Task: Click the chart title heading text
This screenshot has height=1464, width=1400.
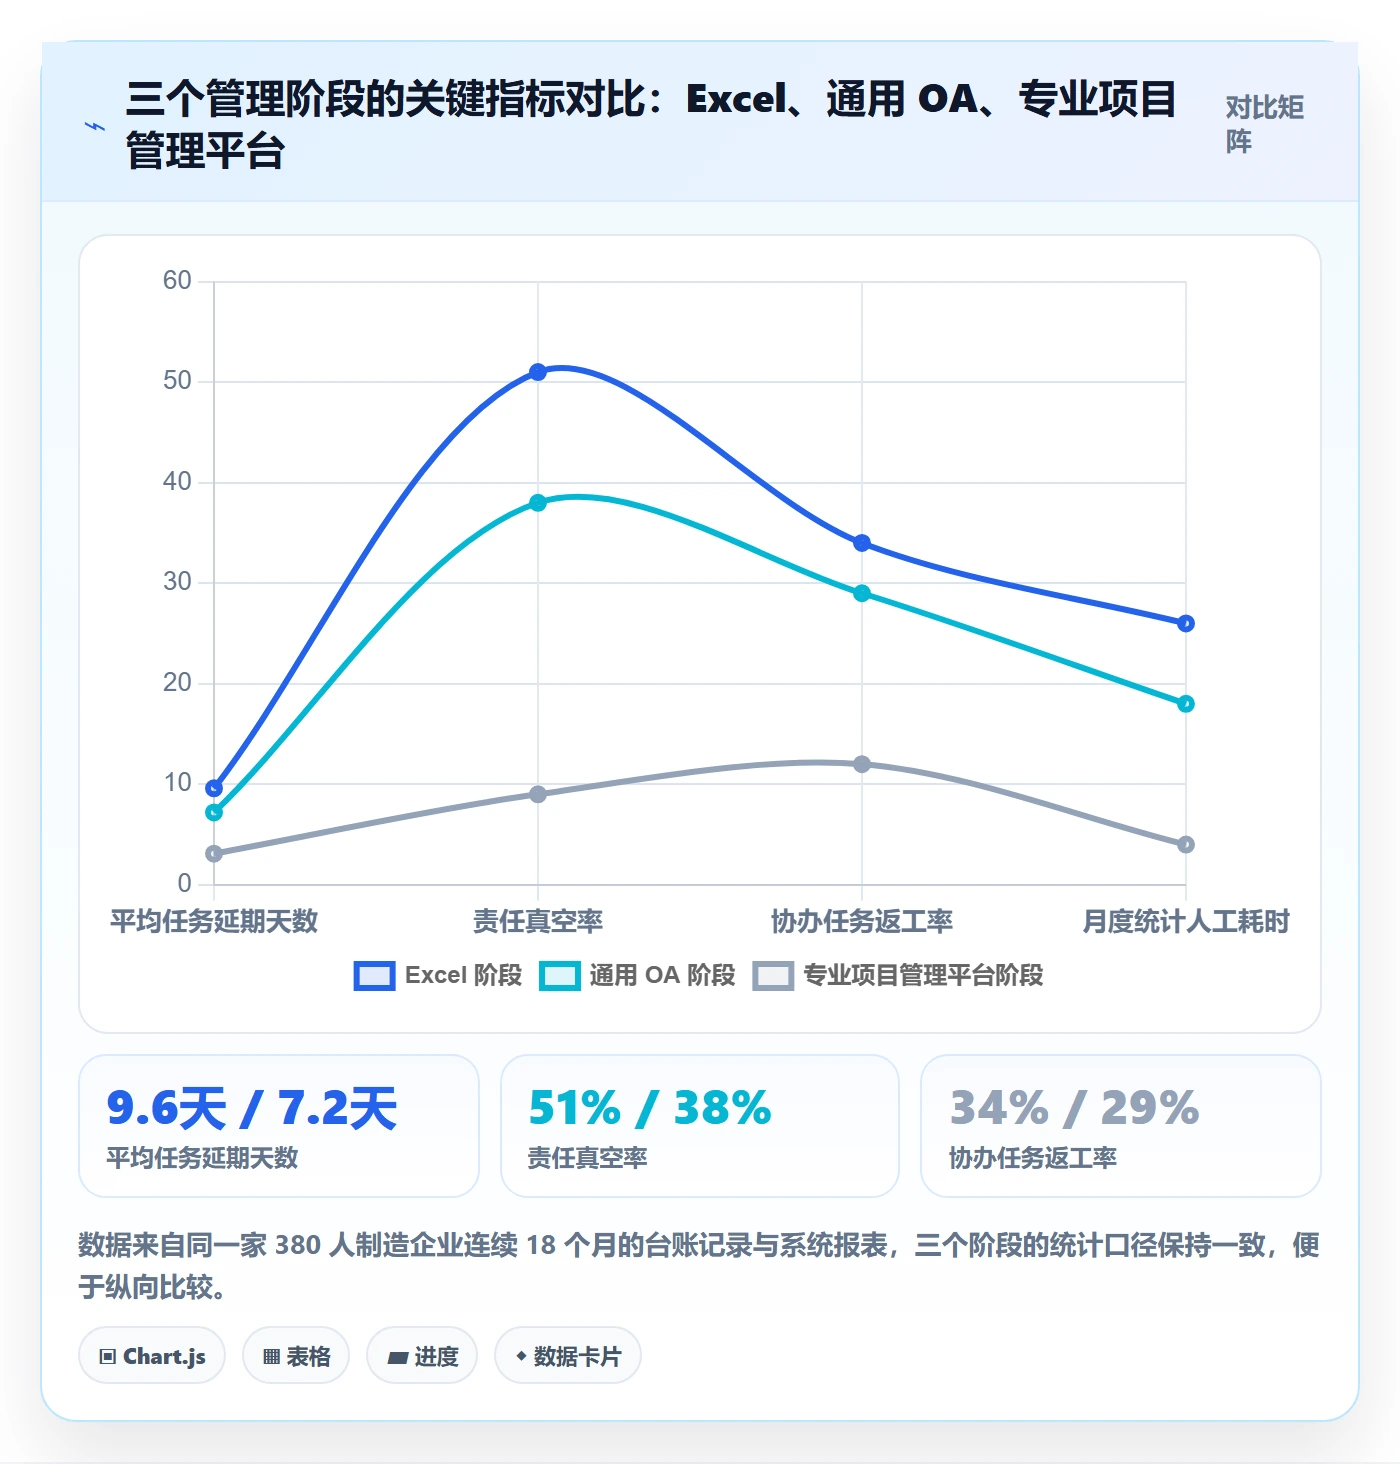Action: [x=650, y=125]
